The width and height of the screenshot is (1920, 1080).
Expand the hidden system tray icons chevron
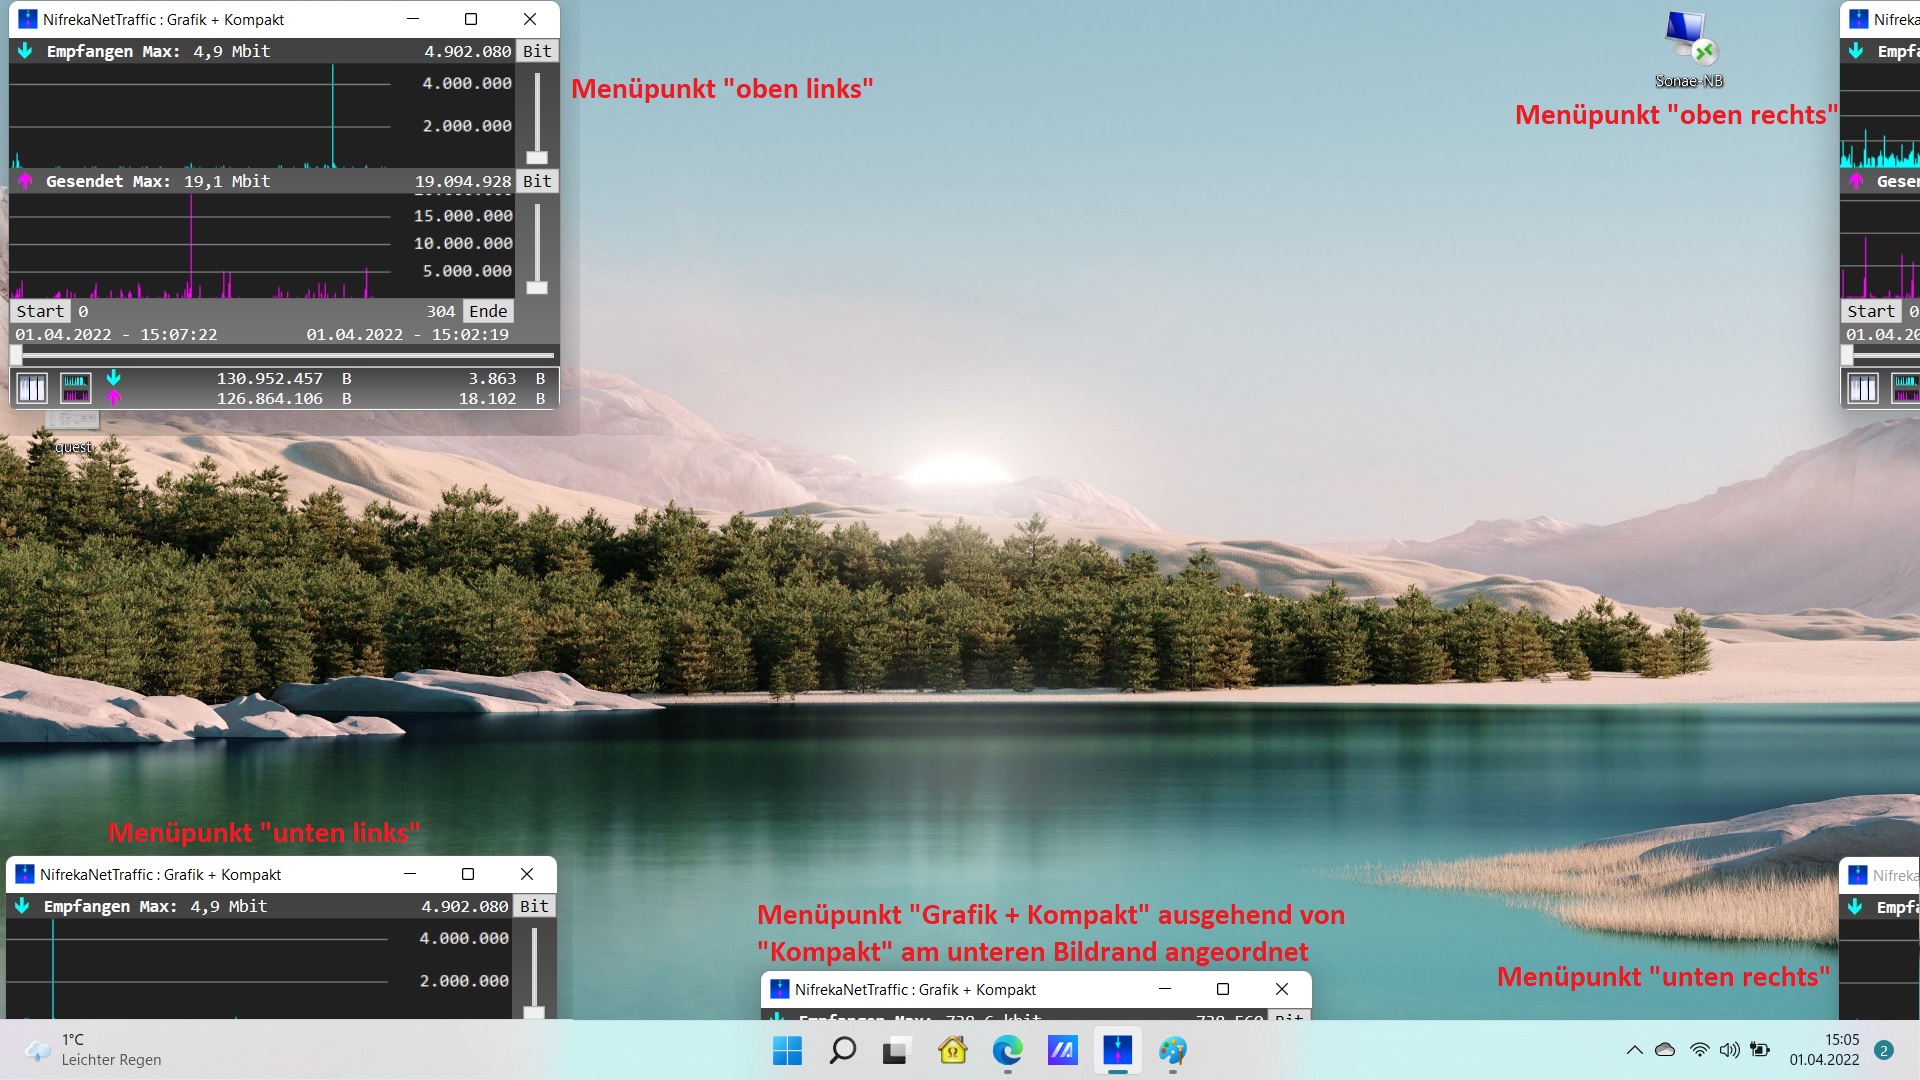tap(1634, 1050)
